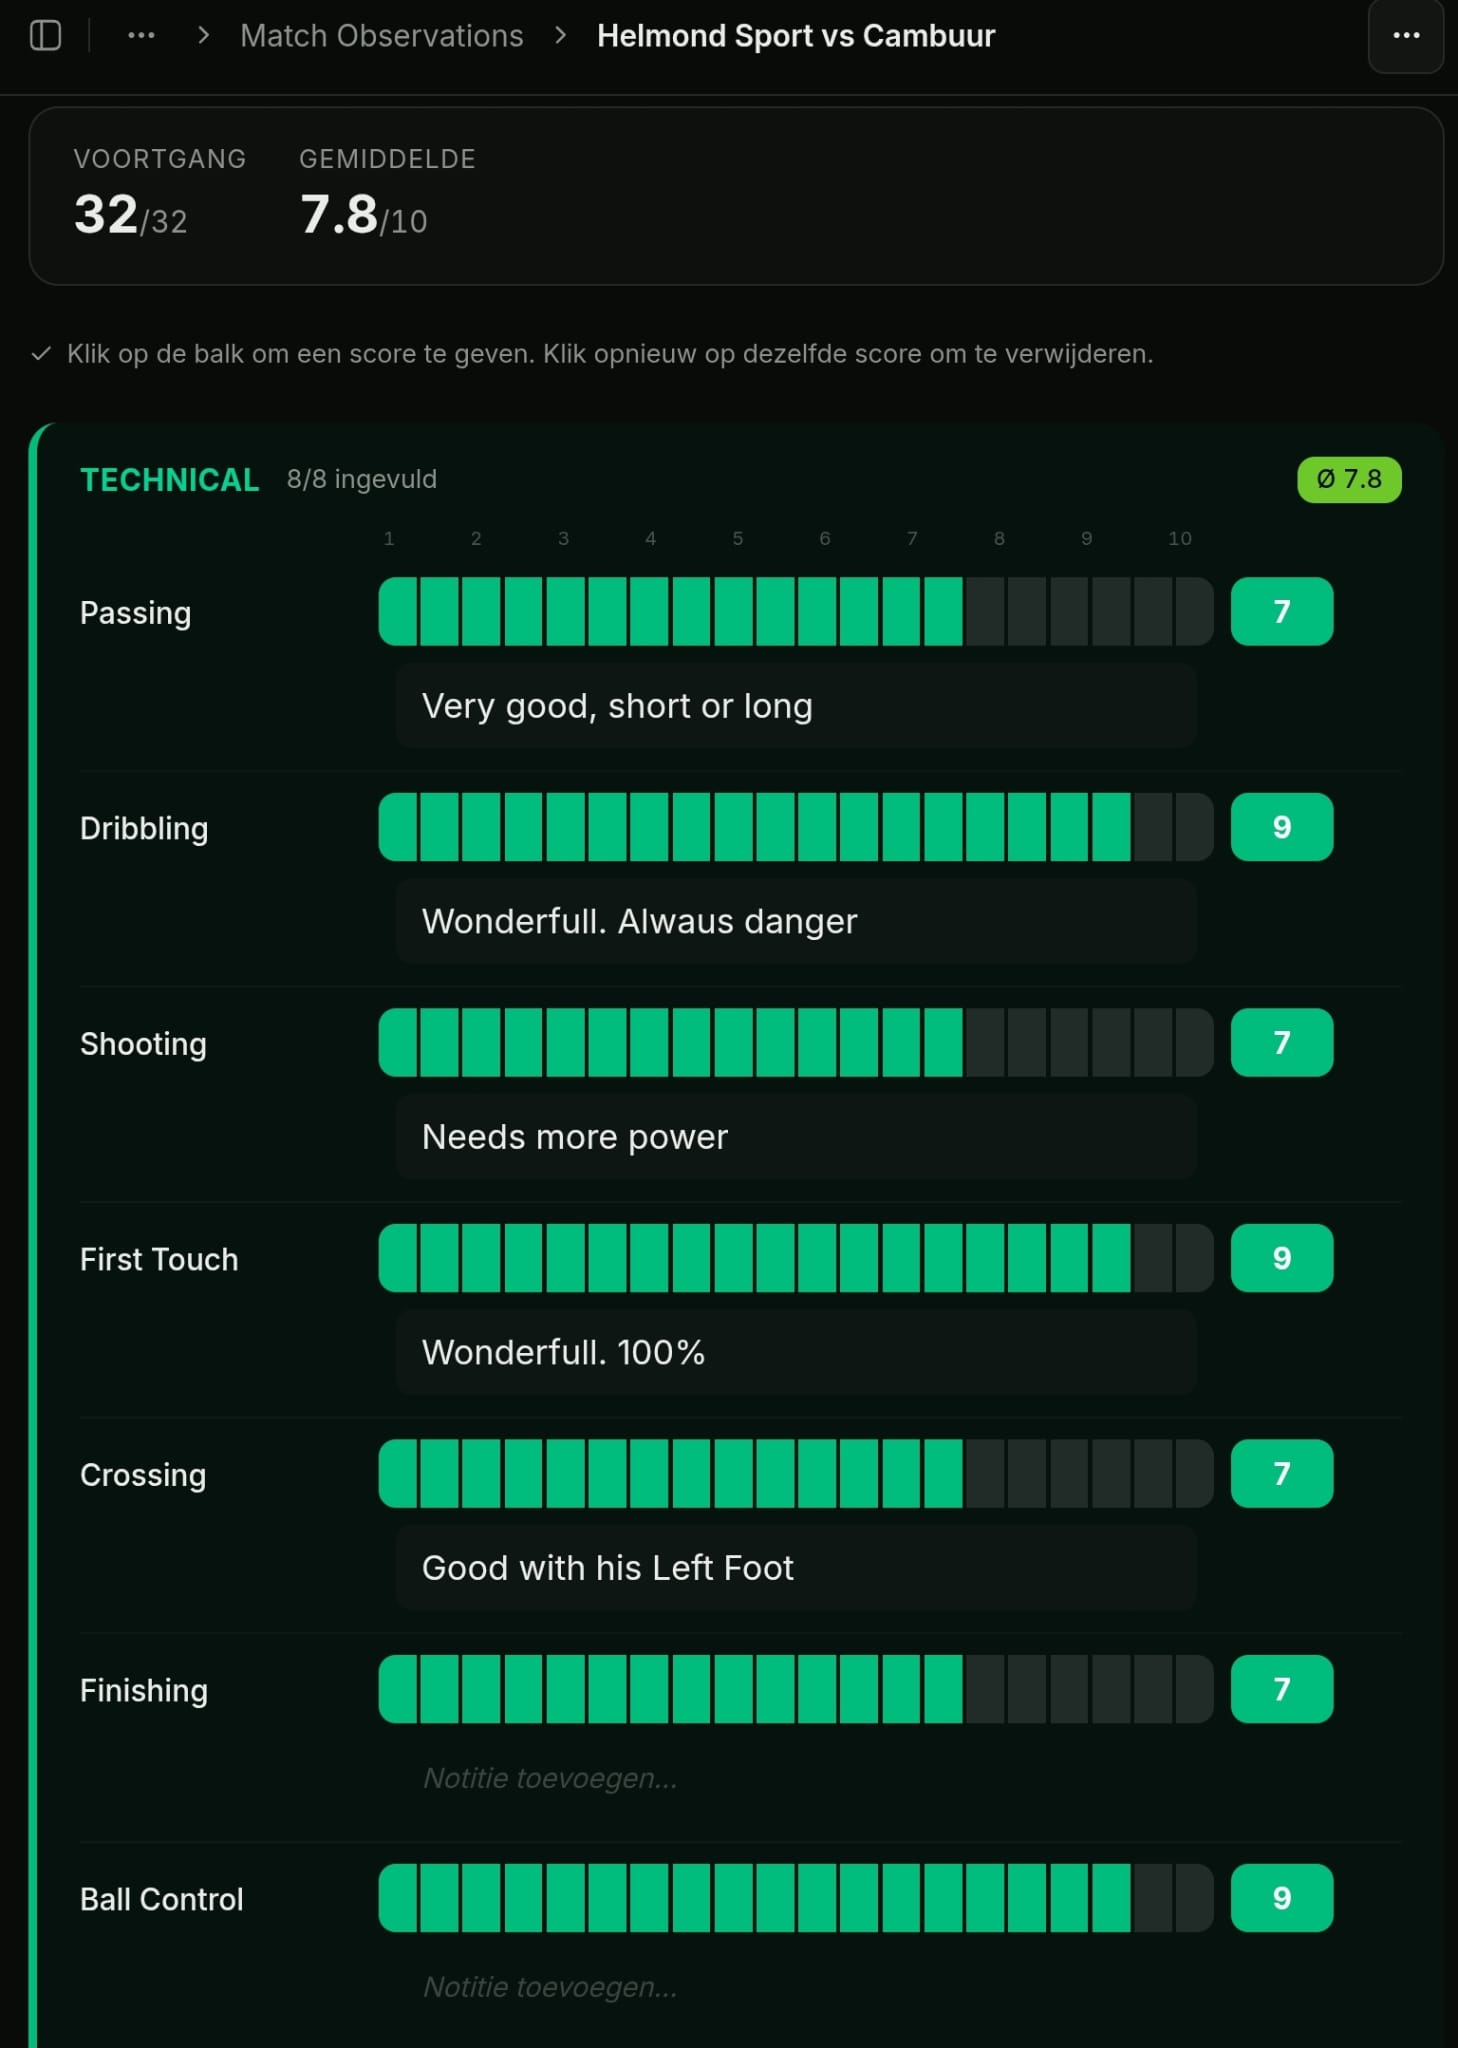The width and height of the screenshot is (1458, 2048).
Task: Set the Passing score bar to 8
Action: pyautogui.click(x=1005, y=612)
